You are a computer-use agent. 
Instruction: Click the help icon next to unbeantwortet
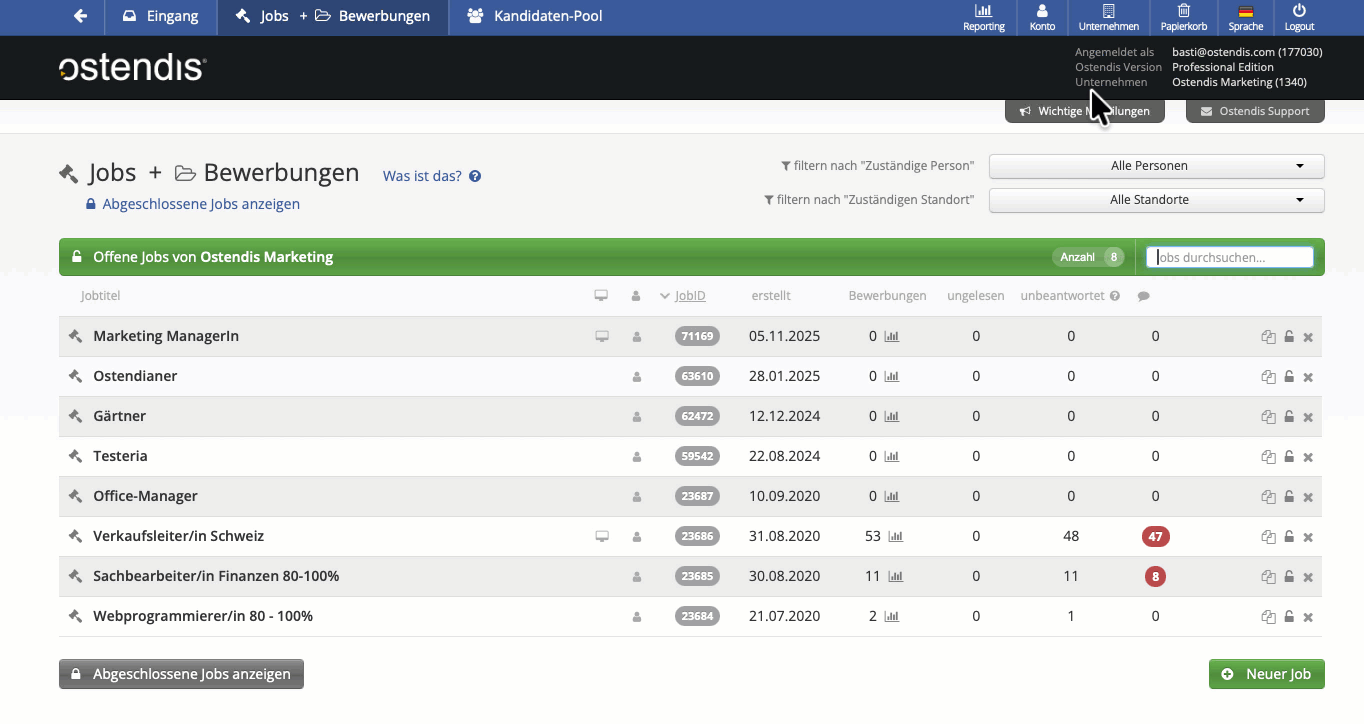pyautogui.click(x=1115, y=296)
